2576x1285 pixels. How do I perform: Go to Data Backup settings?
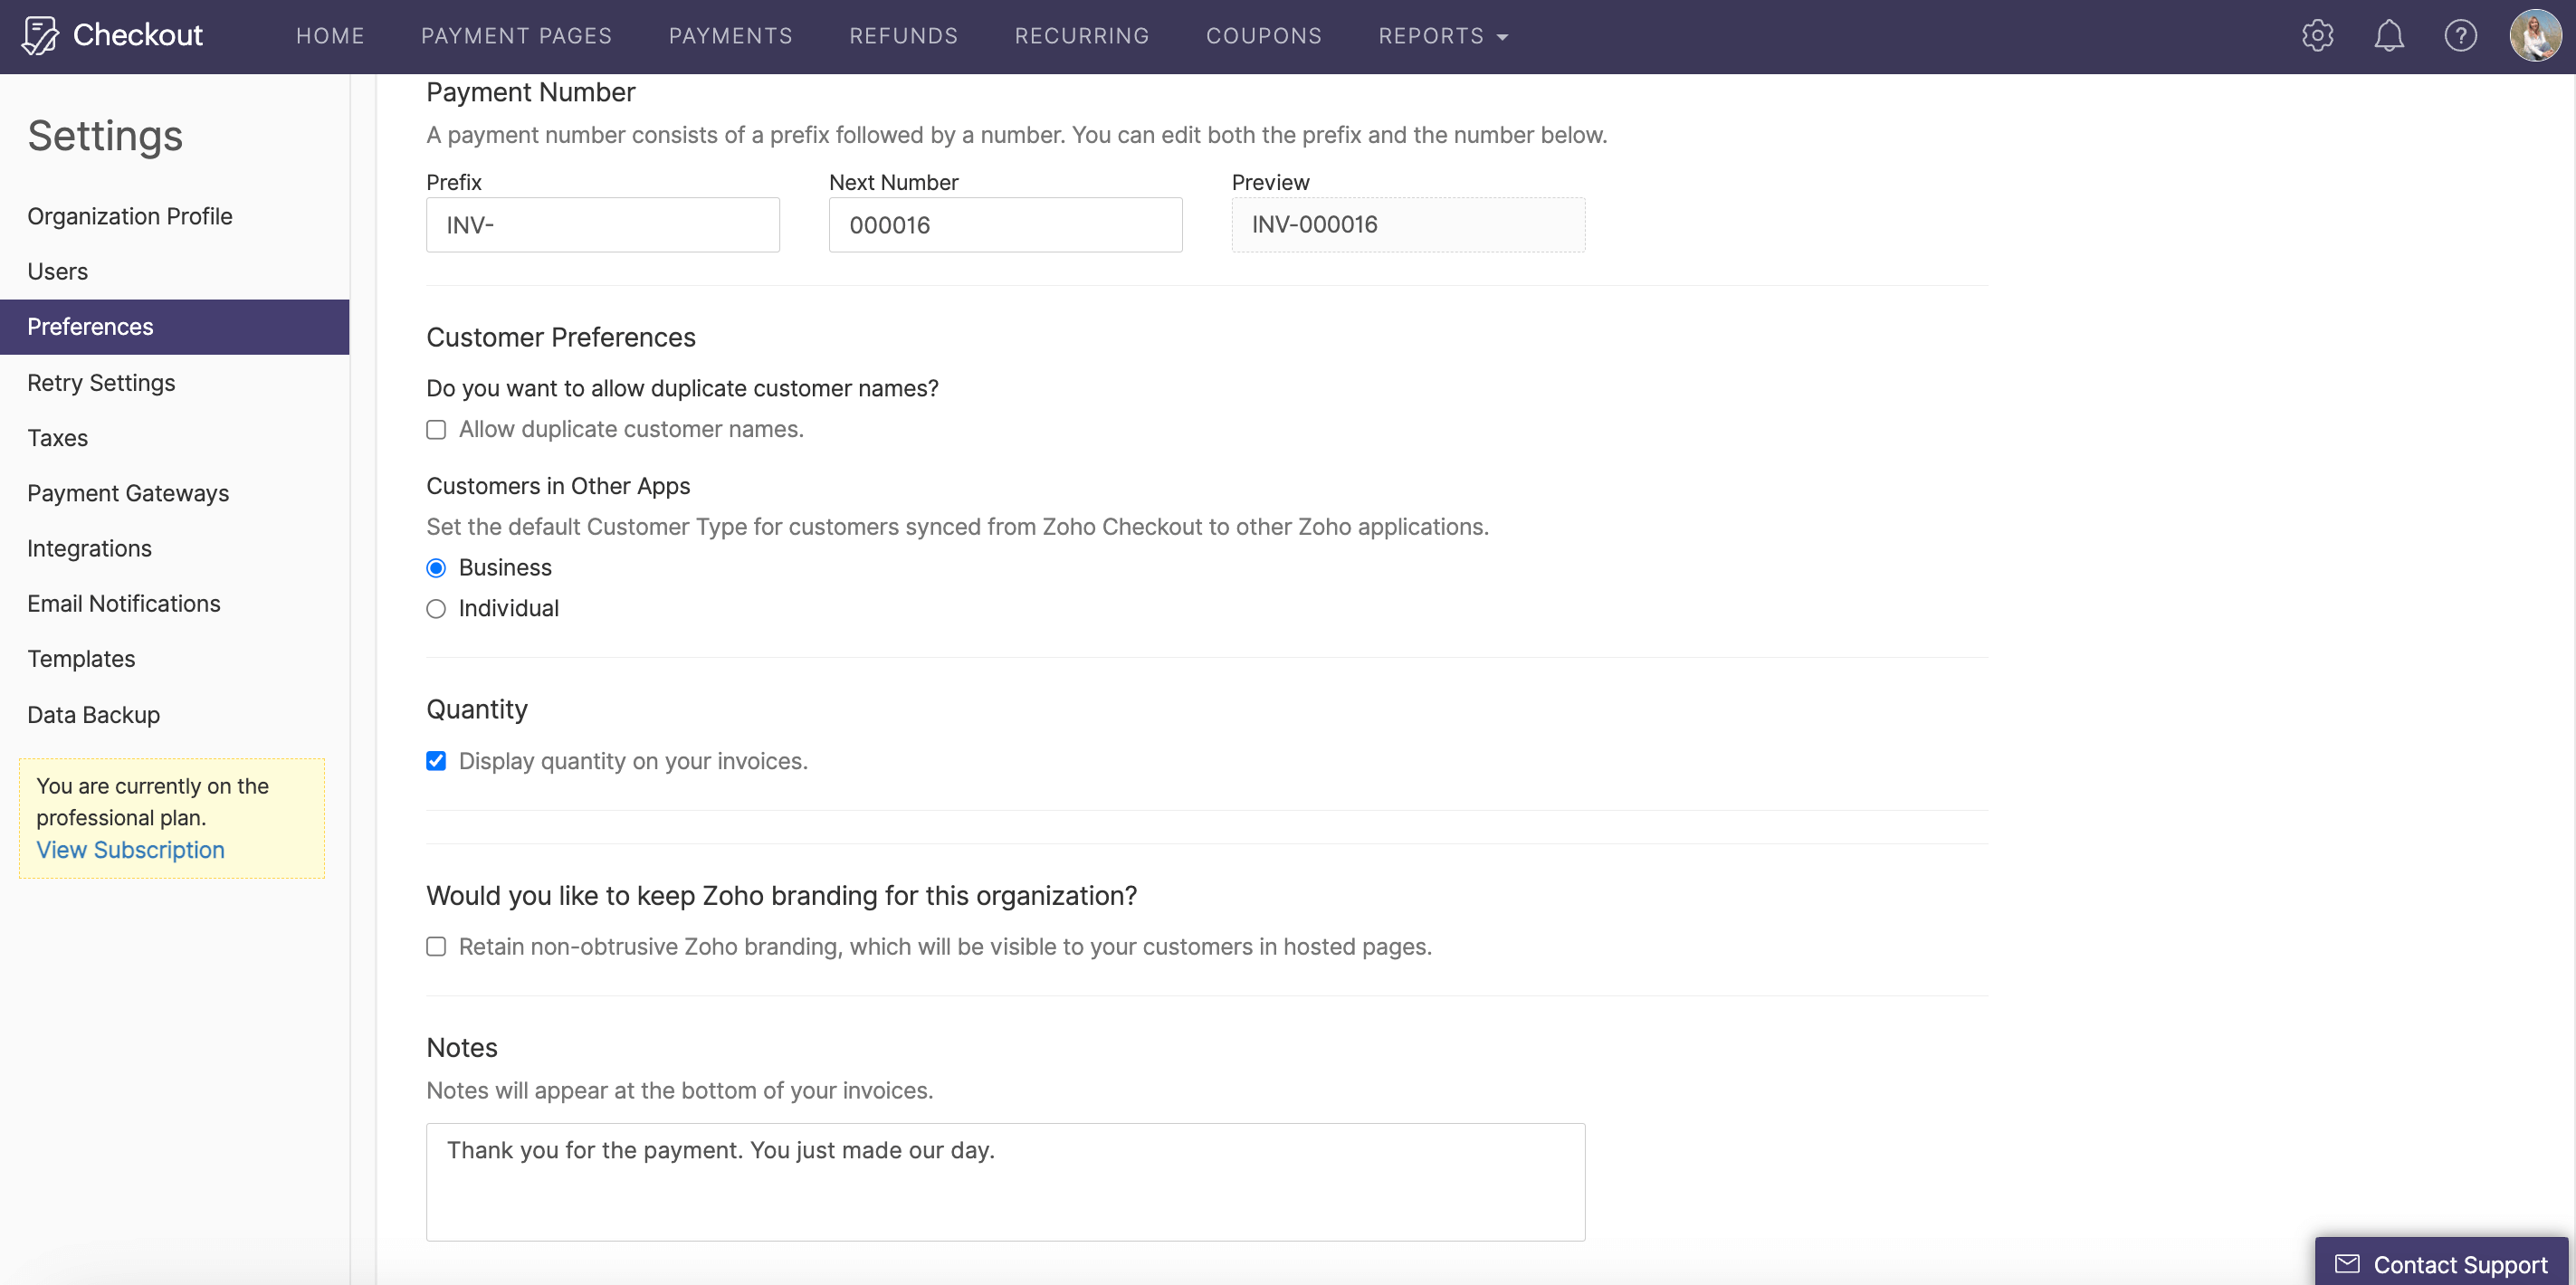click(x=93, y=714)
